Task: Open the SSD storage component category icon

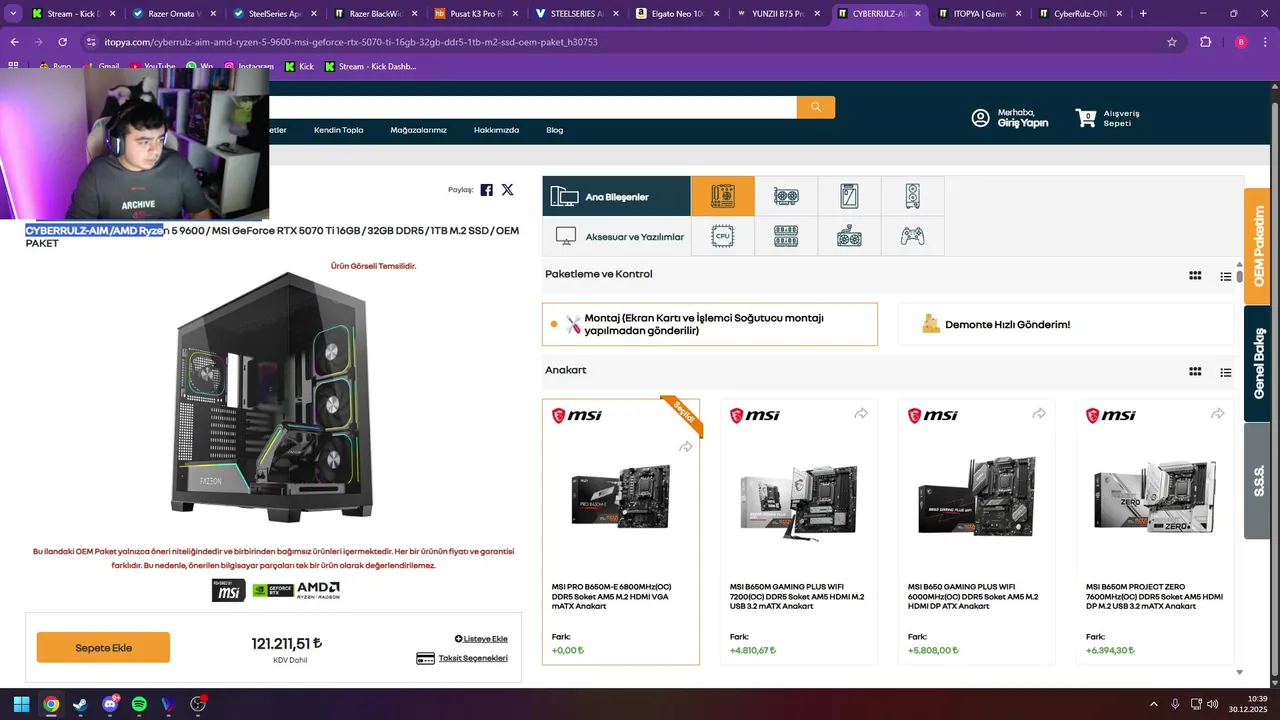Action: pos(849,196)
